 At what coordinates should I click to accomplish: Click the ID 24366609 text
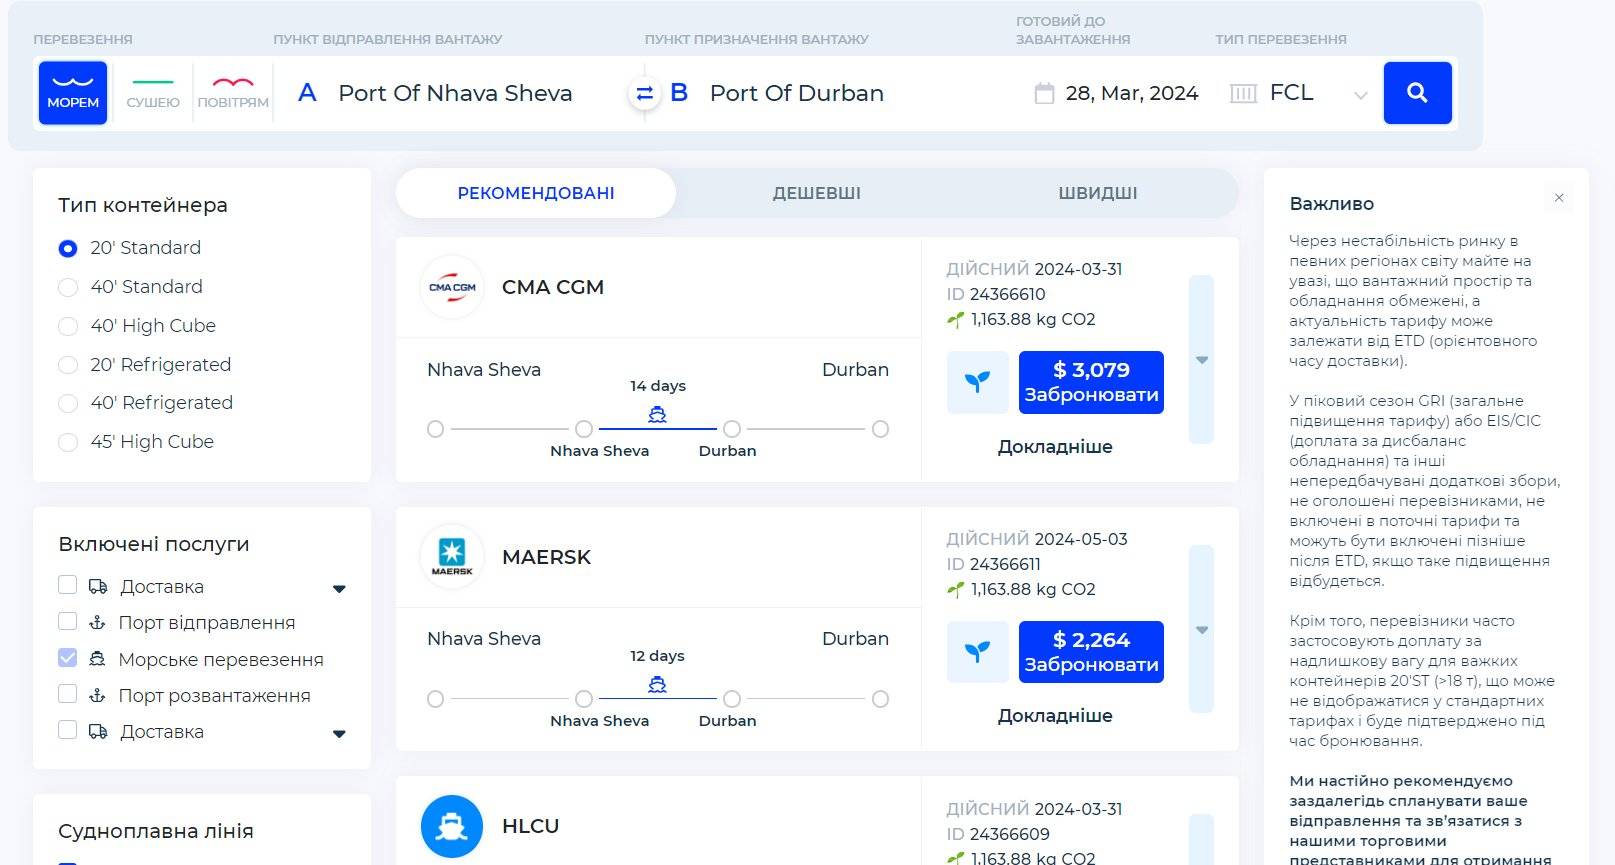(x=996, y=834)
